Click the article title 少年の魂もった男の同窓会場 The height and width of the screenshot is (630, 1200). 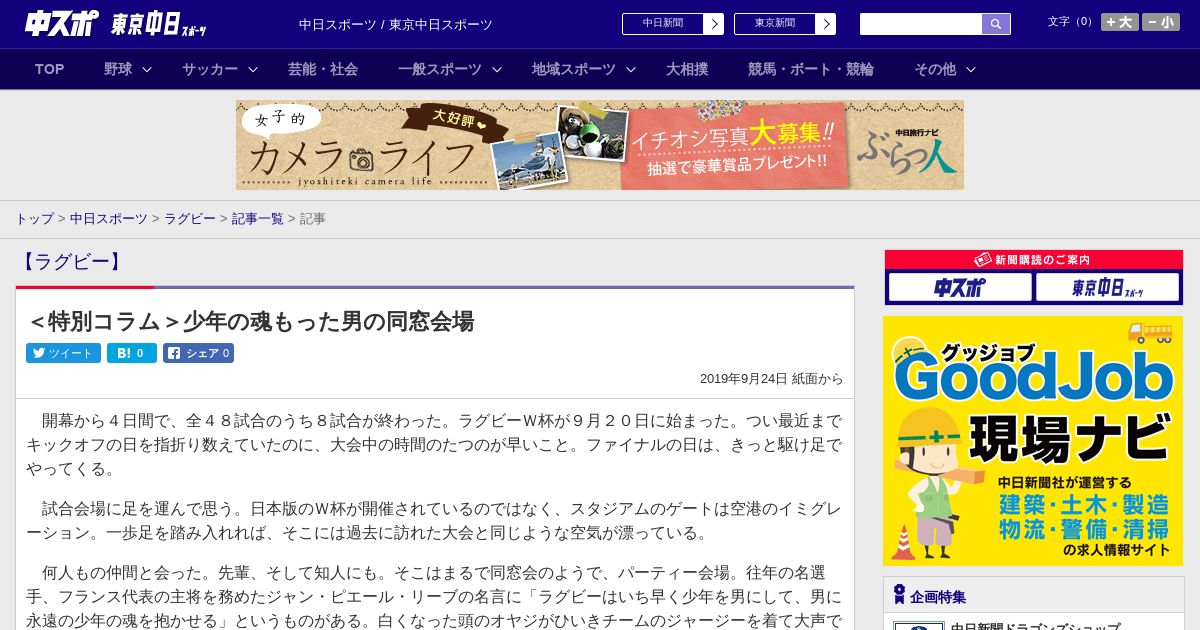coord(250,321)
